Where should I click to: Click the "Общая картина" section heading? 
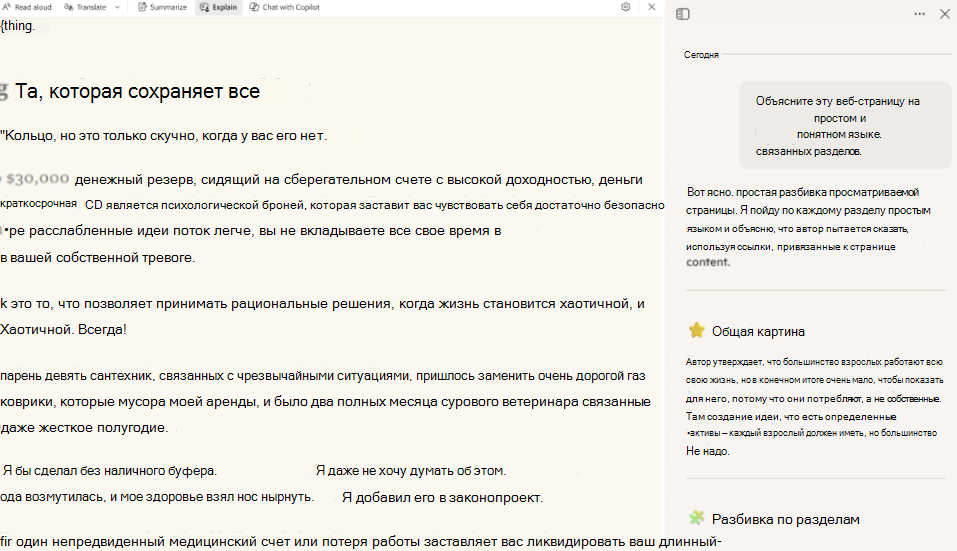tap(758, 331)
